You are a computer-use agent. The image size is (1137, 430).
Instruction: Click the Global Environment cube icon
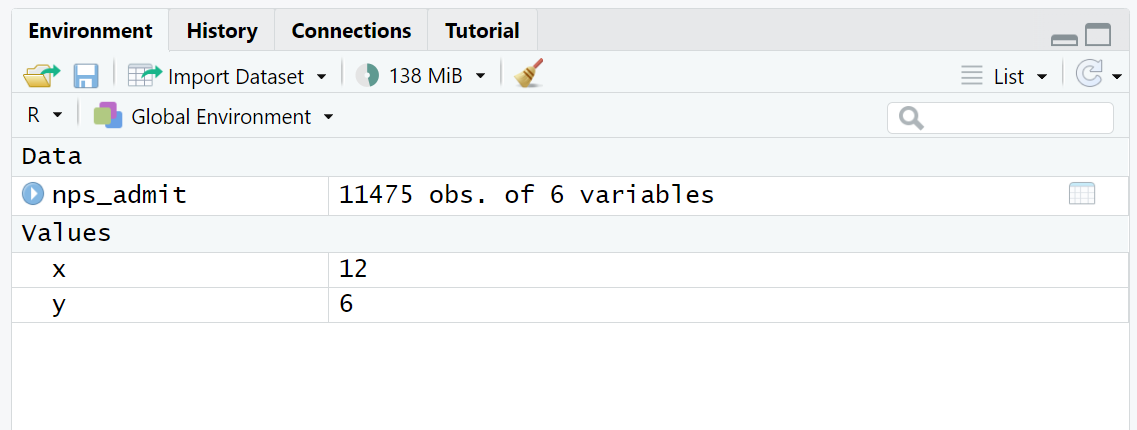click(x=108, y=116)
